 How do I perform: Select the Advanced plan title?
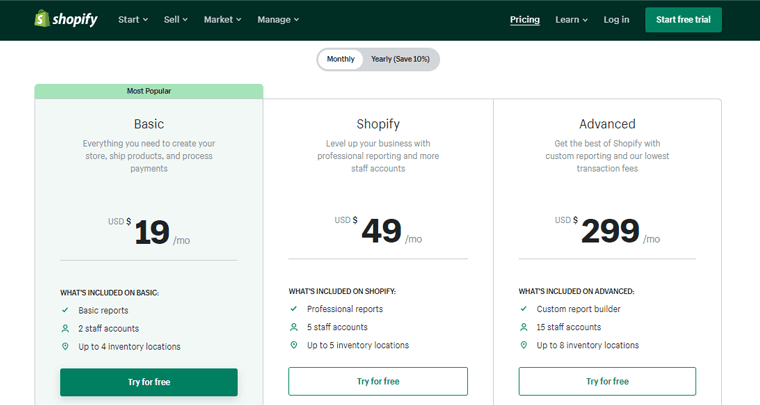[607, 124]
